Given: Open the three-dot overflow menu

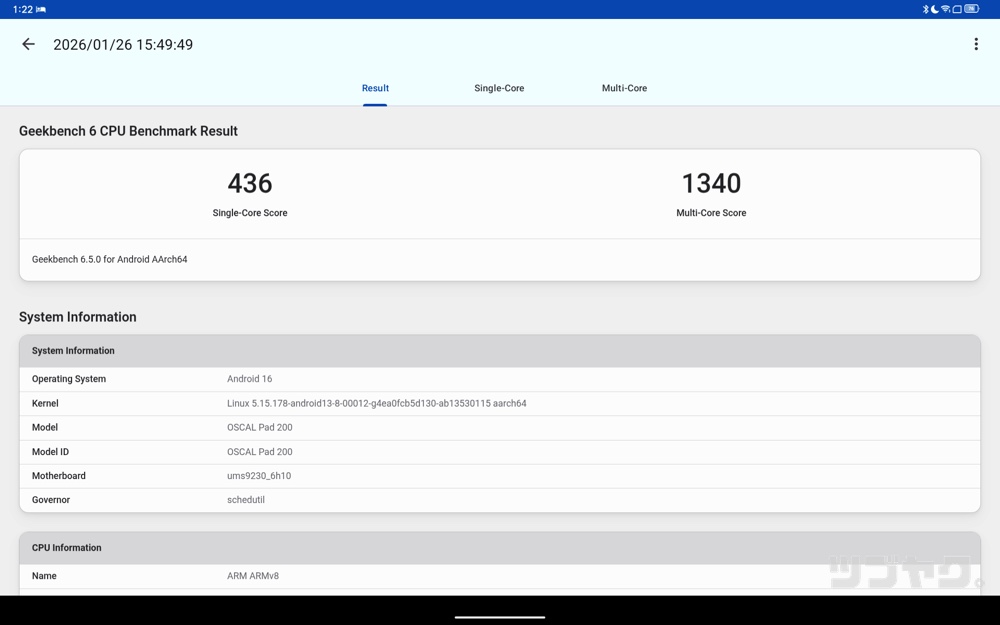Looking at the screenshot, I should click(x=977, y=44).
